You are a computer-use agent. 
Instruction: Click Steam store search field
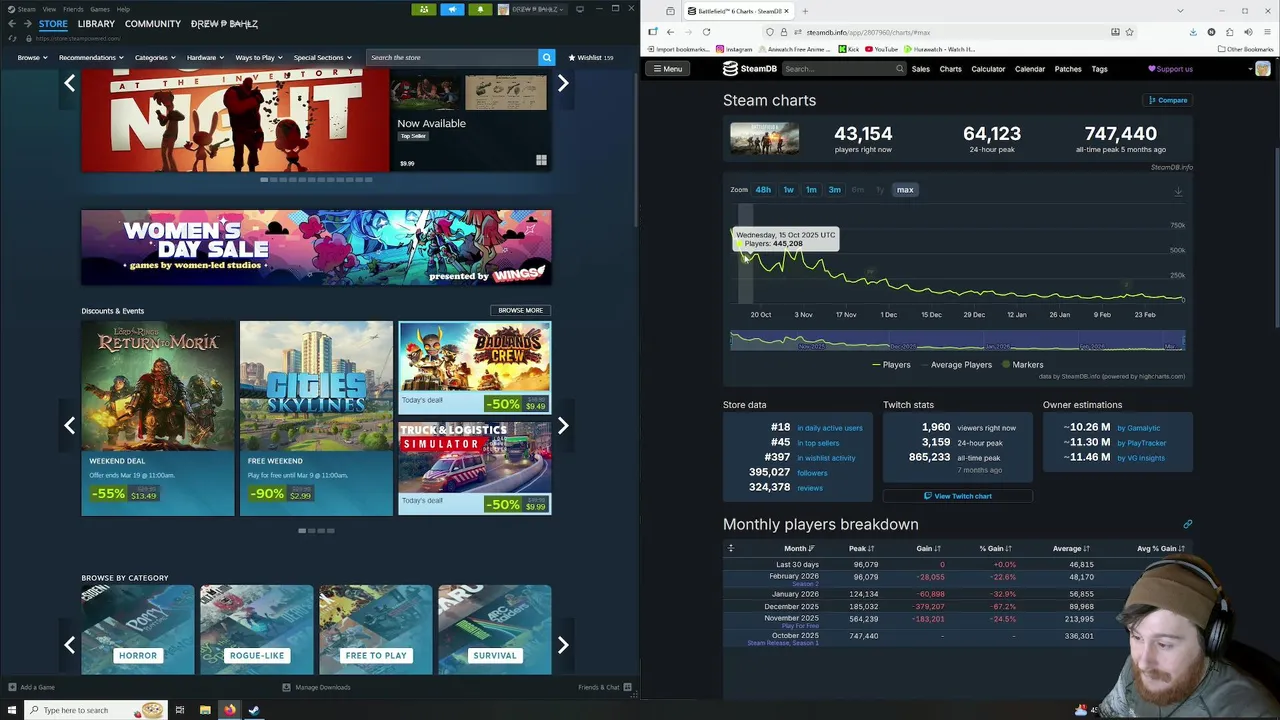click(451, 57)
